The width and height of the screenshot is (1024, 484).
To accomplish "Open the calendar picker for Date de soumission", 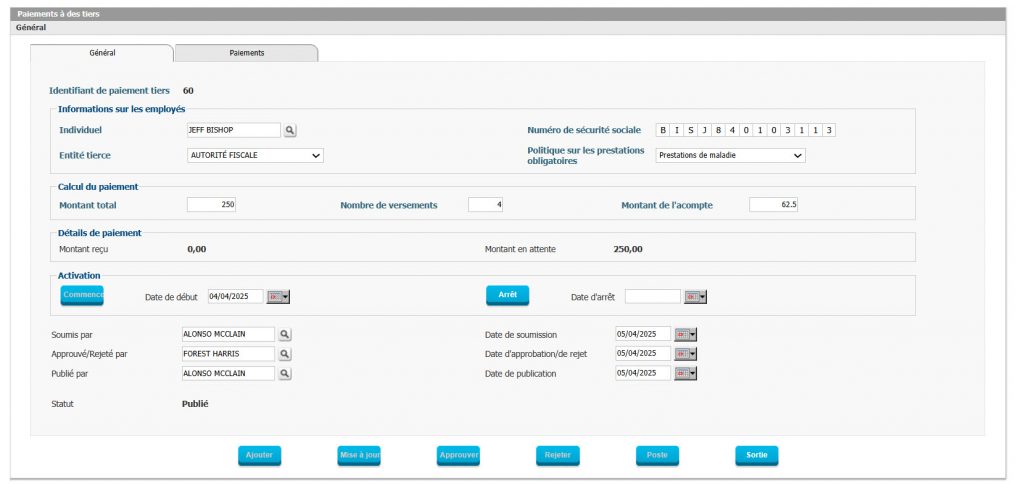I will coord(686,334).
